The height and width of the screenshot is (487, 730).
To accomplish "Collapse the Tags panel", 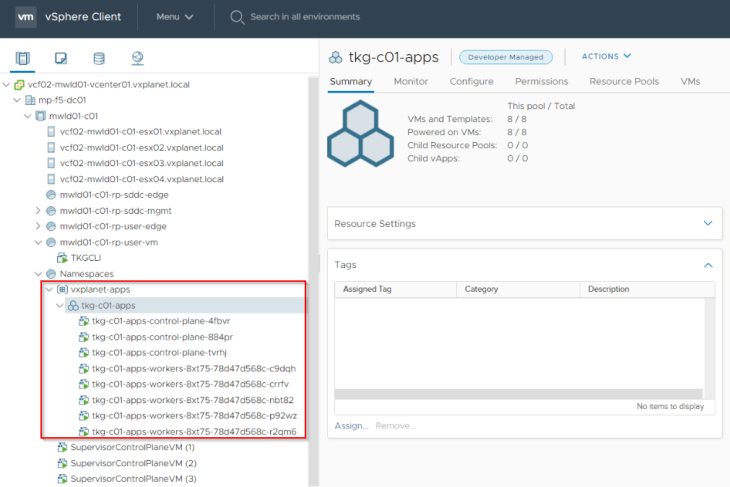I will click(708, 265).
